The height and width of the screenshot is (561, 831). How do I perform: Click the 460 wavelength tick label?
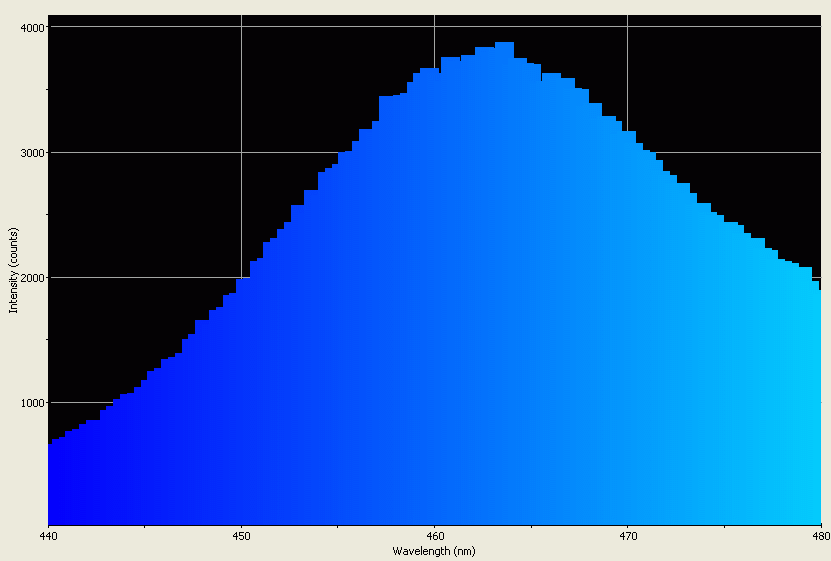click(434, 536)
